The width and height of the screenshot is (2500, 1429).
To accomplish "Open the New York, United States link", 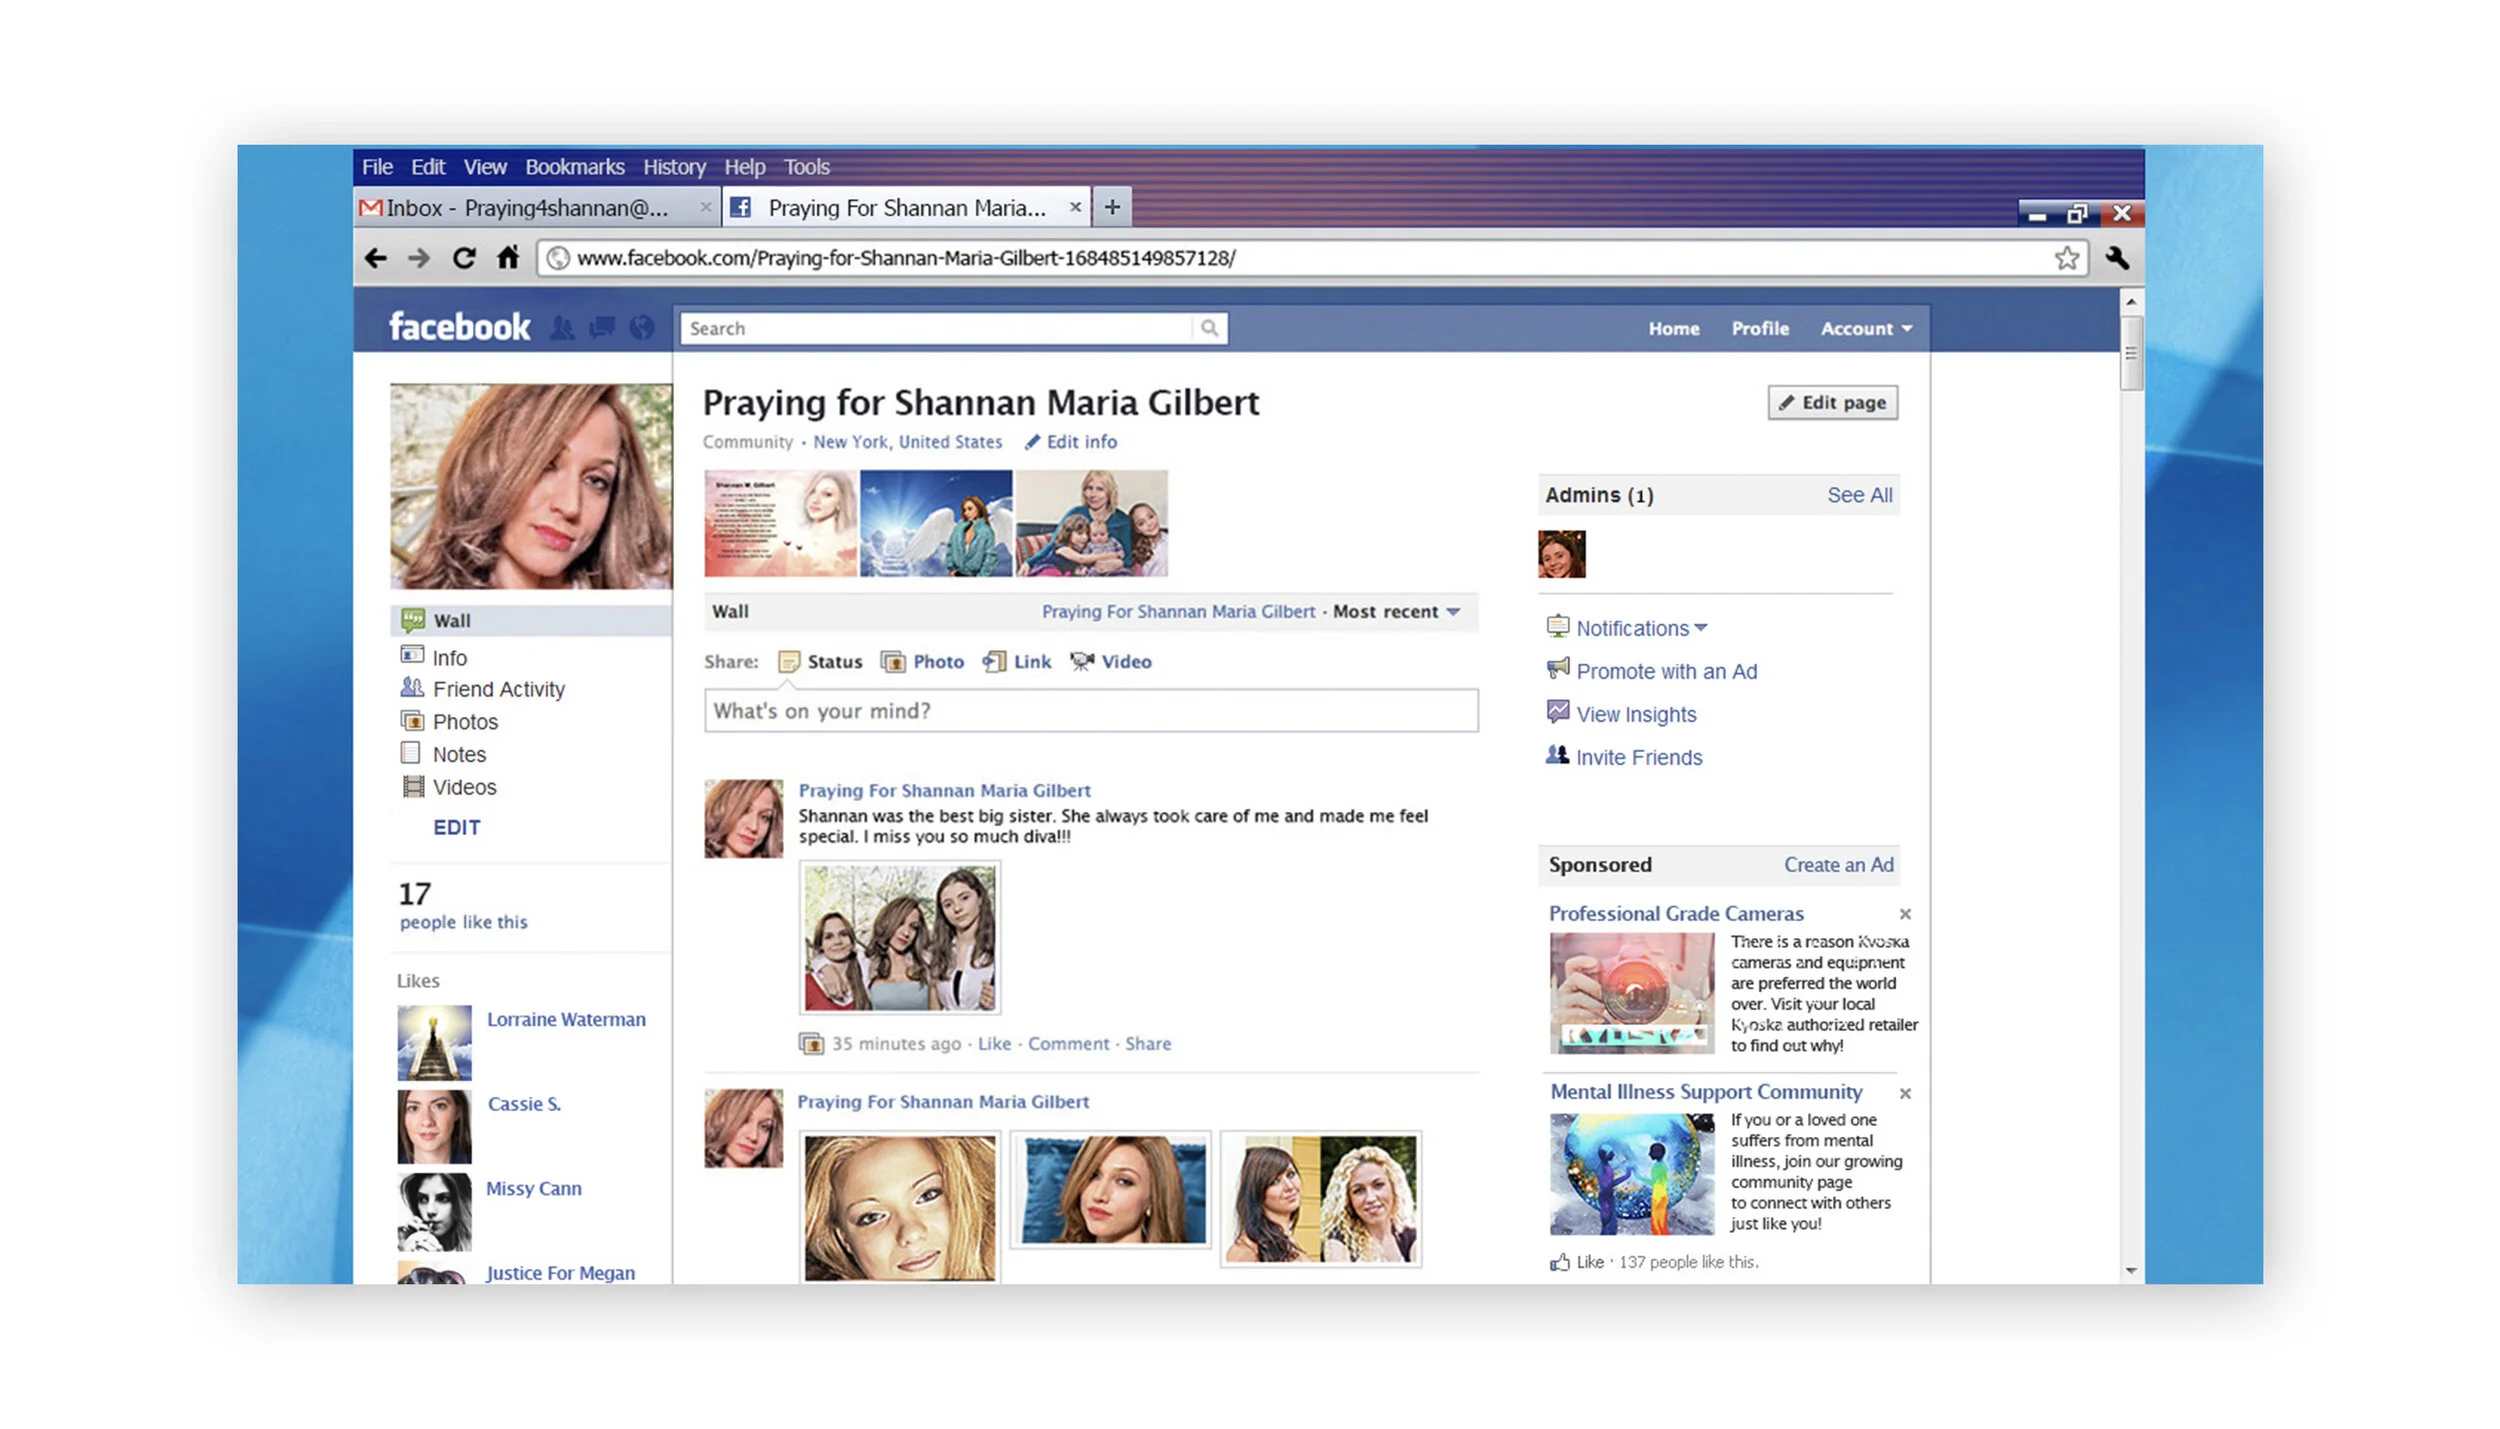I will [x=907, y=442].
